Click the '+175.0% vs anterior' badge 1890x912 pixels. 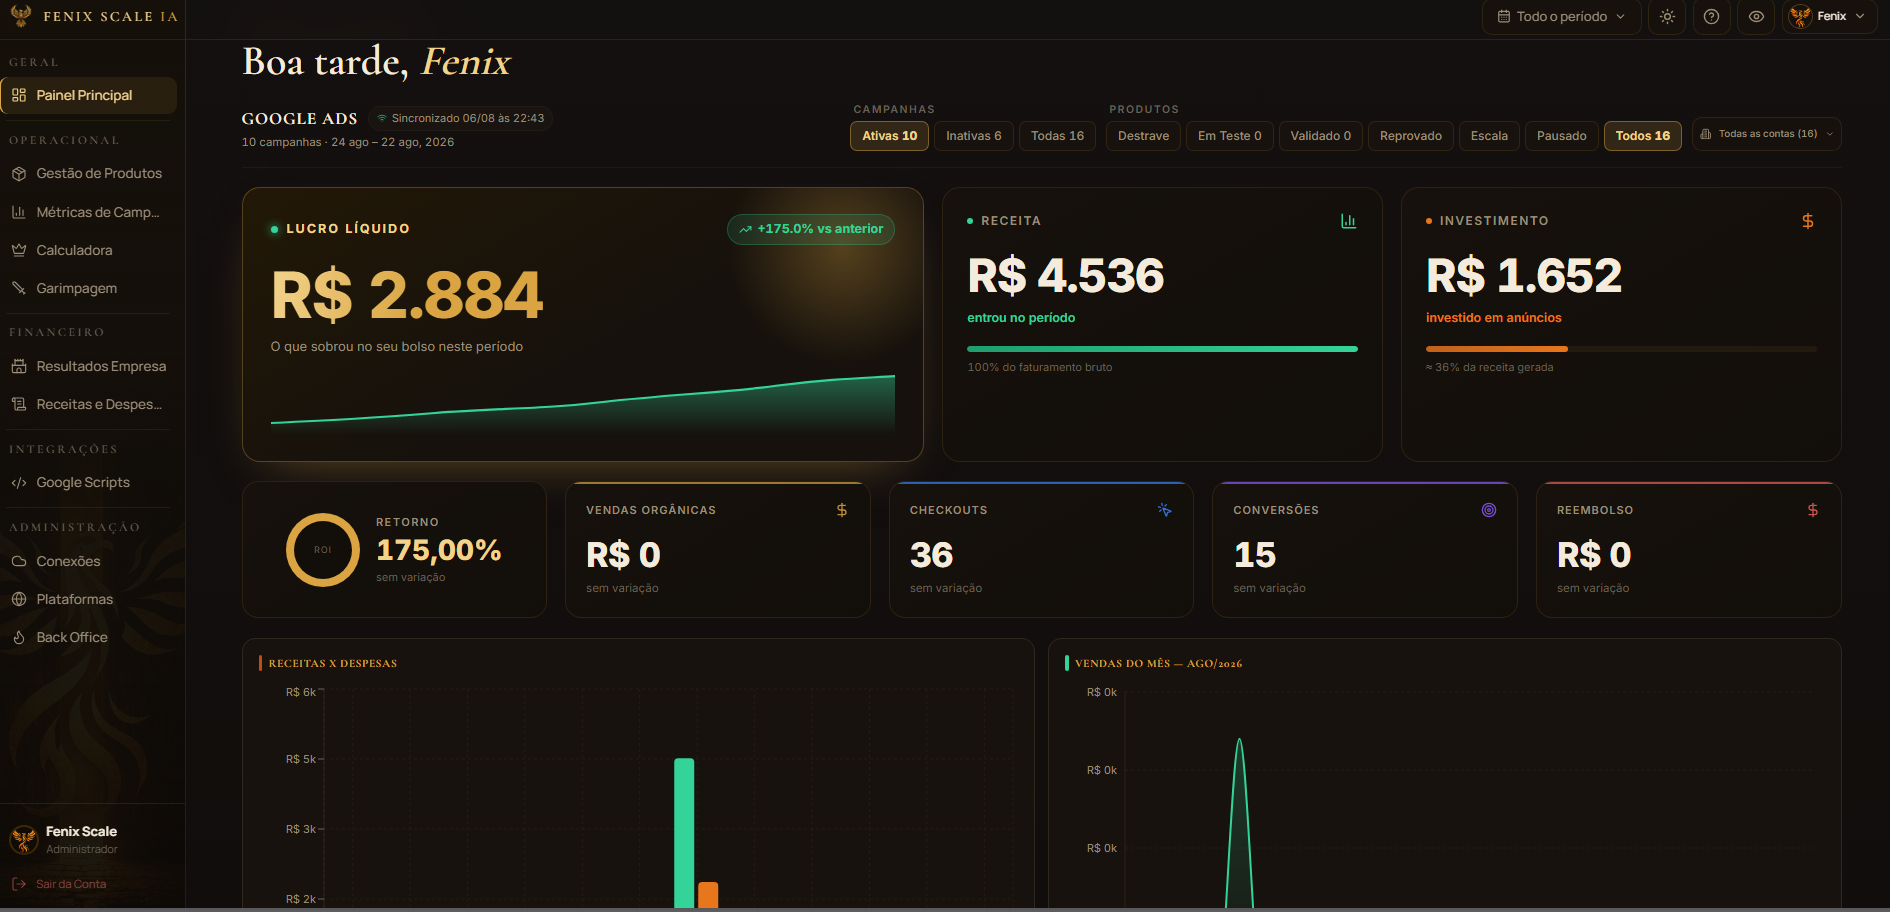(x=811, y=229)
